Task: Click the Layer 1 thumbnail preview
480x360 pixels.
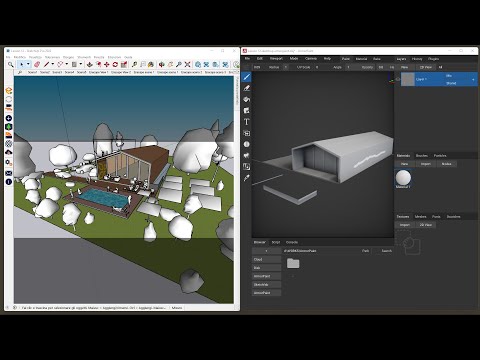Action: tap(407, 79)
